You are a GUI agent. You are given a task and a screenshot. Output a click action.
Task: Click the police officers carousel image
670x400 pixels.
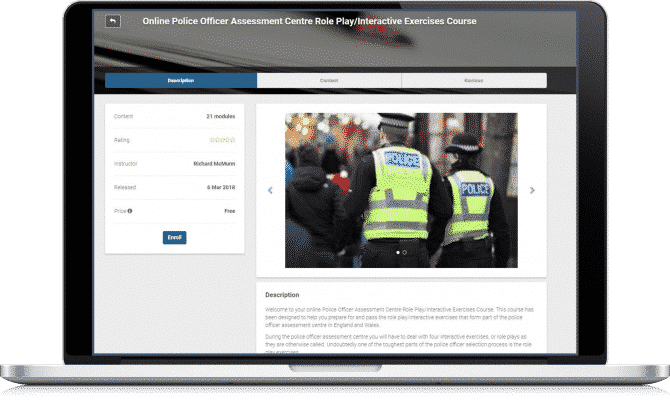(401, 189)
